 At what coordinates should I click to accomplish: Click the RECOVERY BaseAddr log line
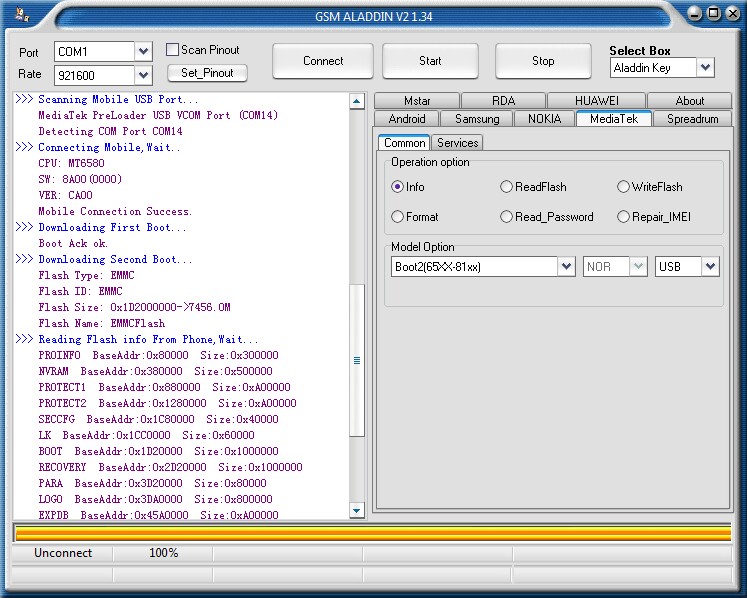tap(171, 467)
